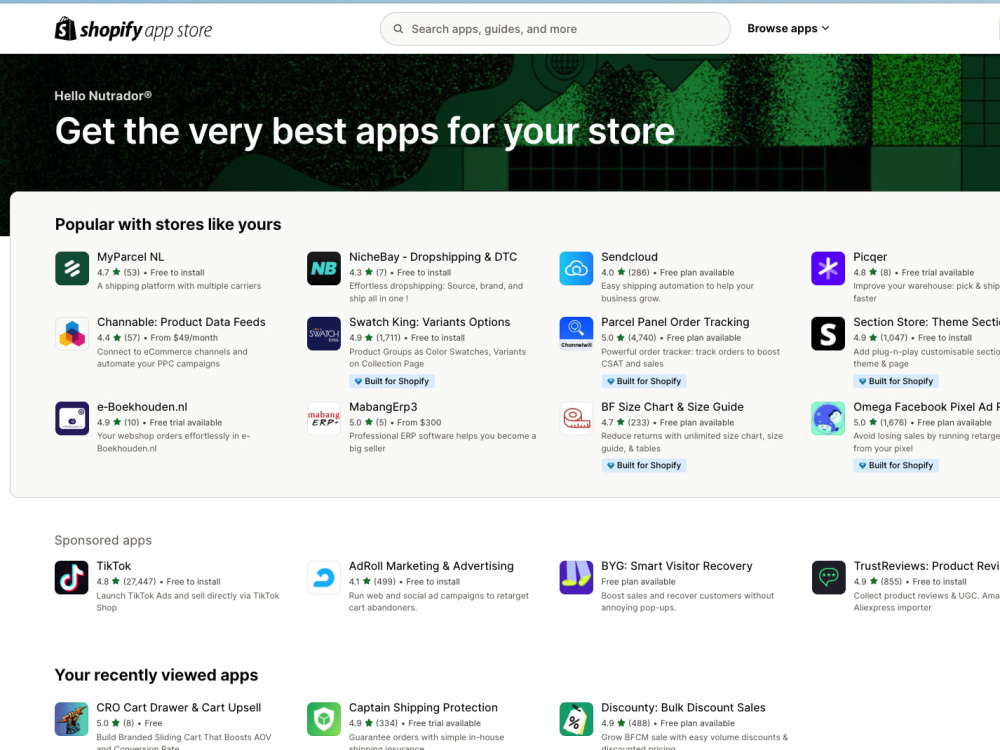Image resolution: width=1000 pixels, height=750 pixels.
Task: Open AdRoll Marketing & Advertising link
Action: click(x=431, y=566)
